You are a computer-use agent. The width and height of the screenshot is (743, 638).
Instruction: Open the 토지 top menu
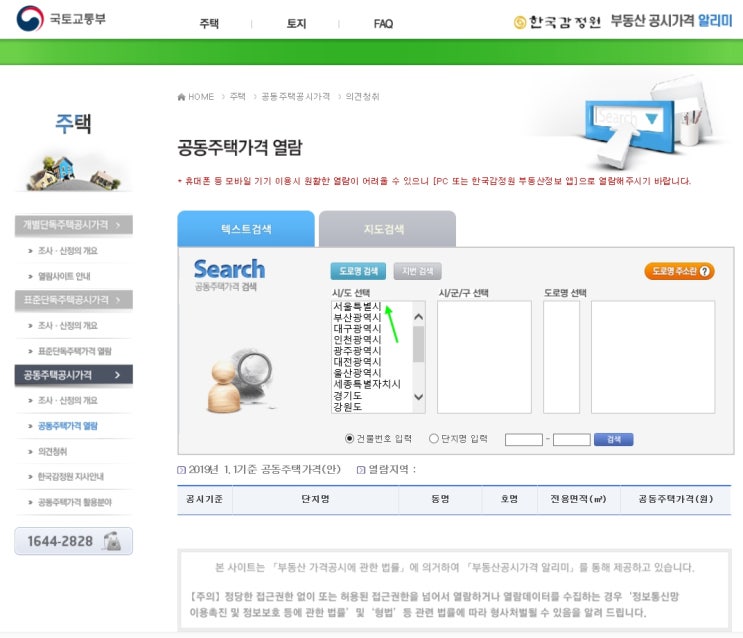(x=296, y=24)
